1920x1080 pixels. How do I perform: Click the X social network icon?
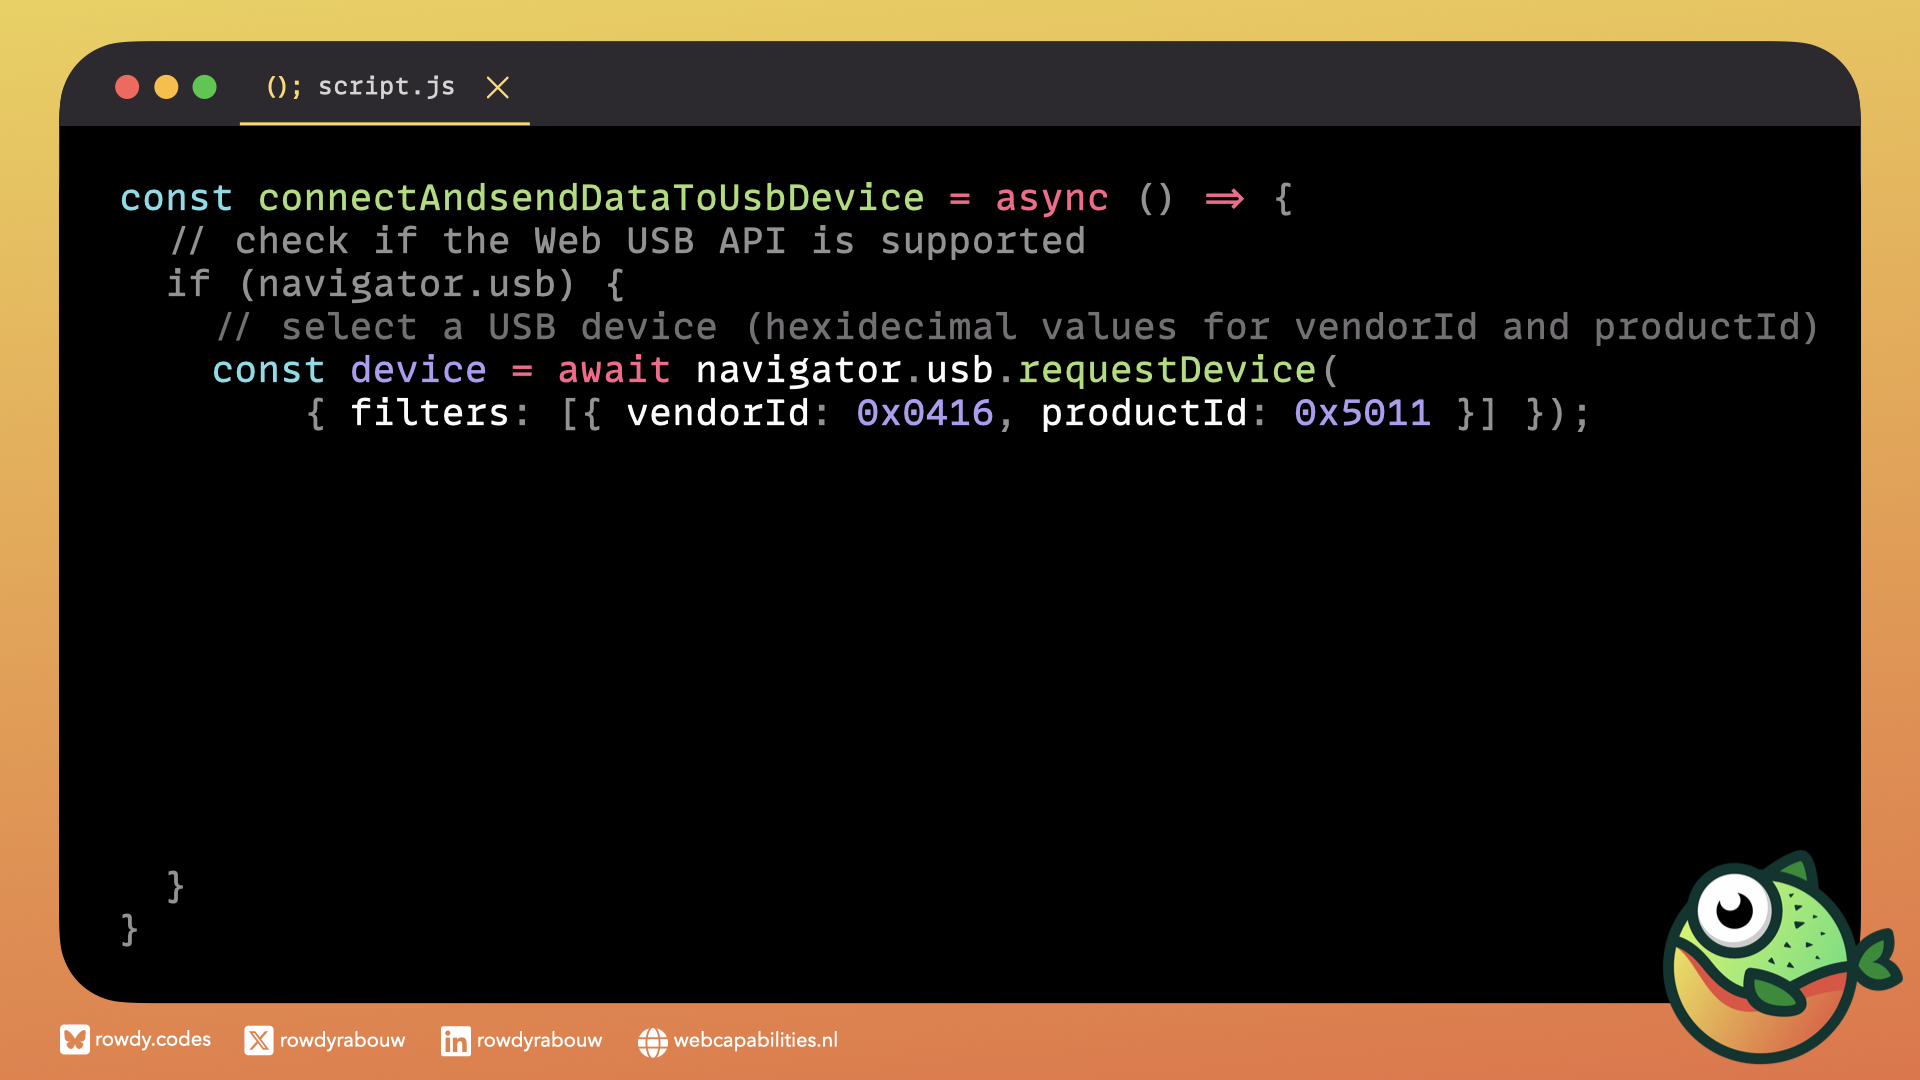point(258,1041)
